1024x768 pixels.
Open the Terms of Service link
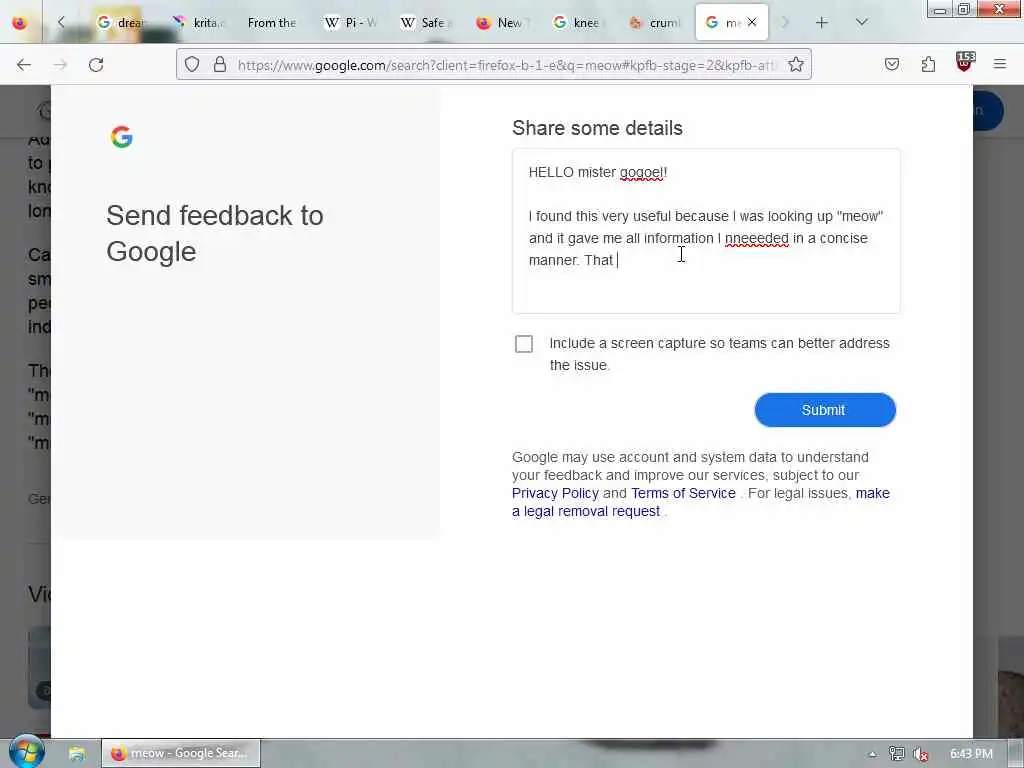[x=683, y=493]
